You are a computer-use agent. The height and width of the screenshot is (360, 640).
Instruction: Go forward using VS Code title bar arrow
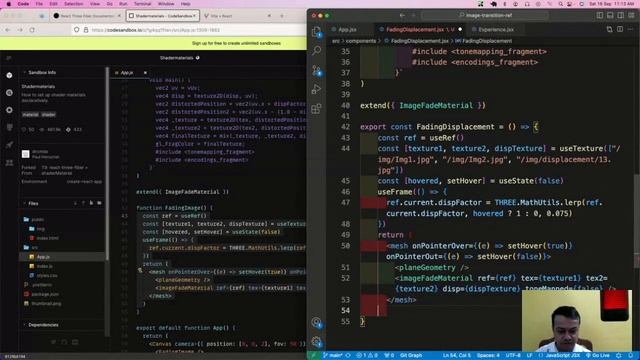(x=413, y=16)
